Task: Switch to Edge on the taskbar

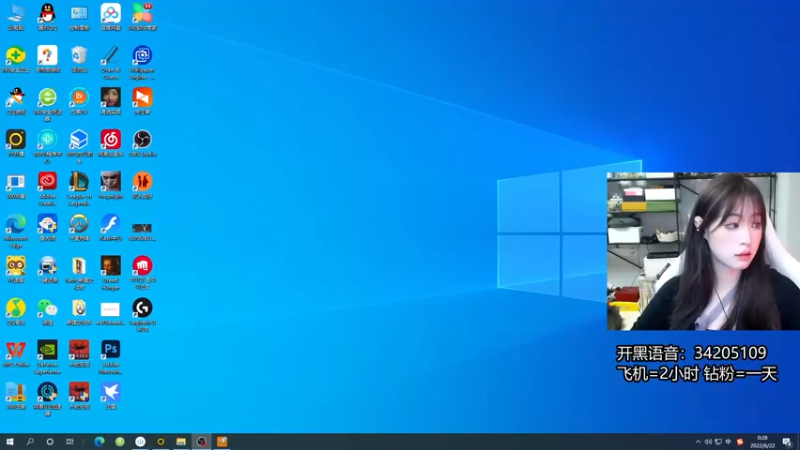Action: (99, 441)
